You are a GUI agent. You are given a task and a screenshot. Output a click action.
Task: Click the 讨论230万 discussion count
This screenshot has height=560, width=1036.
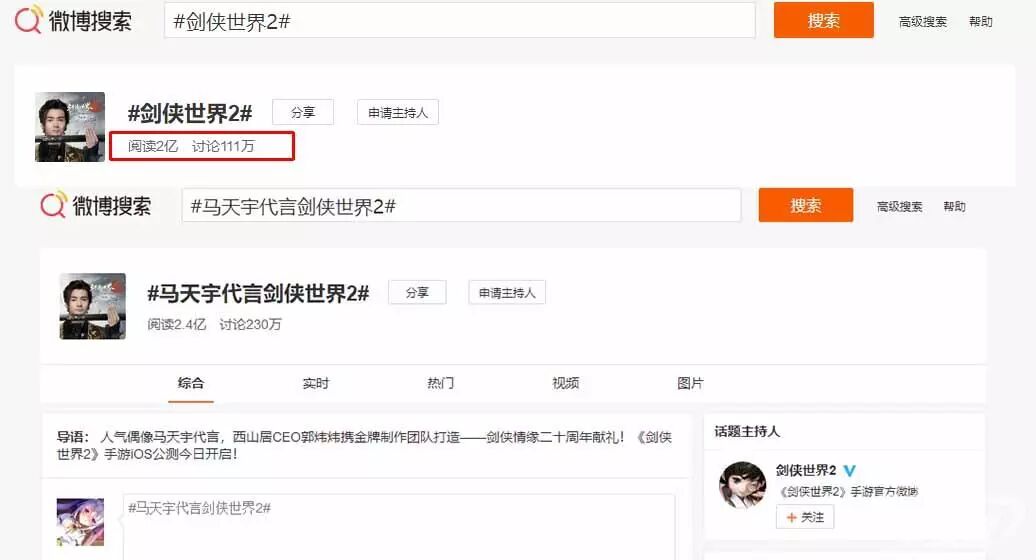250,324
